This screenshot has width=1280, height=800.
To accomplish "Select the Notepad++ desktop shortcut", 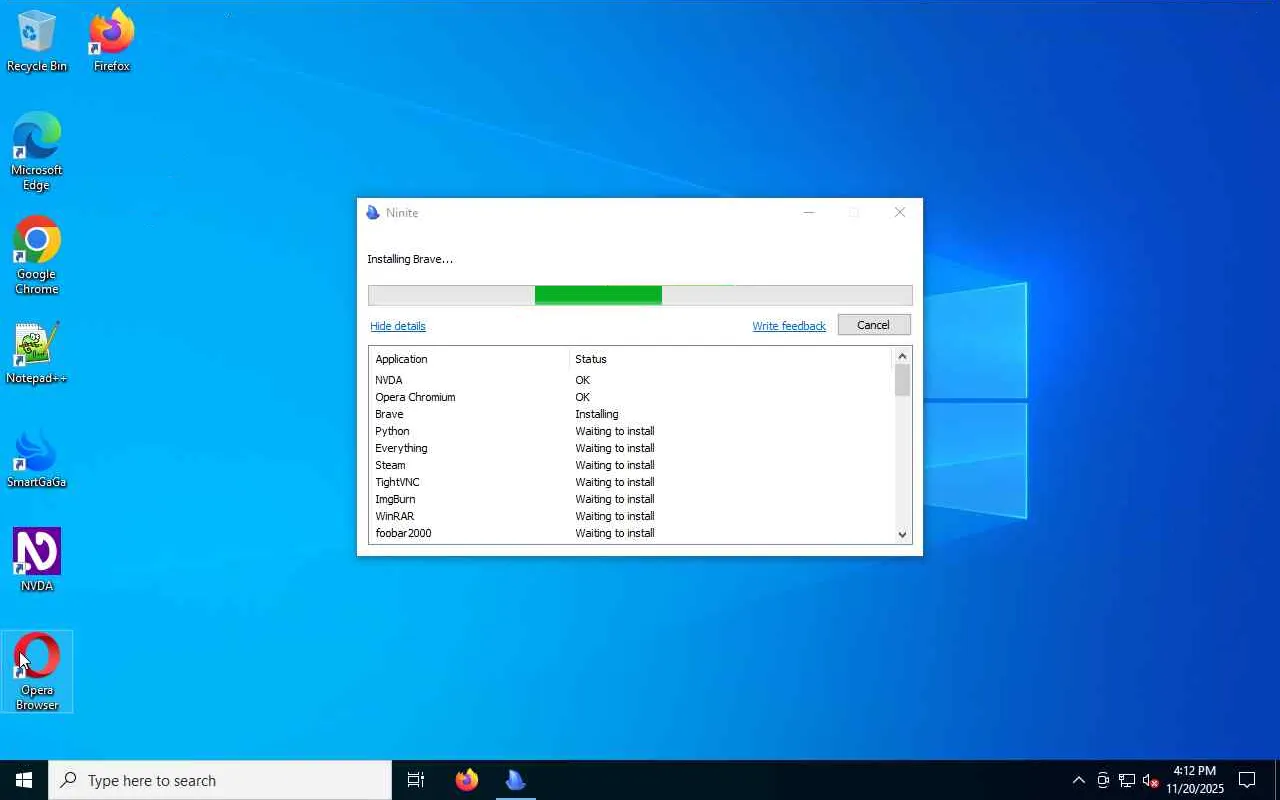I will [x=37, y=353].
